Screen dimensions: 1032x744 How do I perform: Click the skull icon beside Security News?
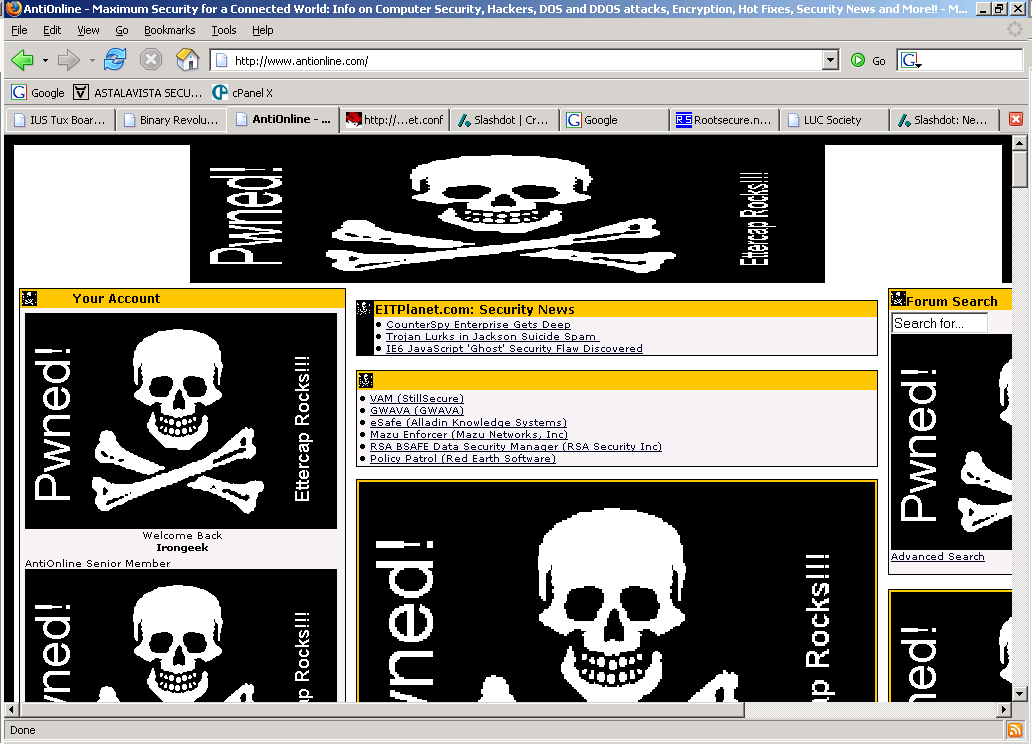365,308
